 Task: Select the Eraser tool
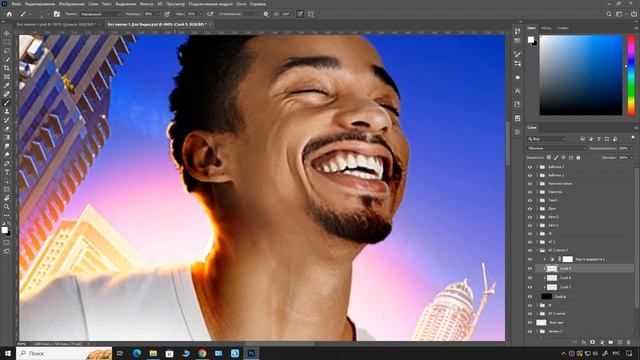(x=7, y=129)
